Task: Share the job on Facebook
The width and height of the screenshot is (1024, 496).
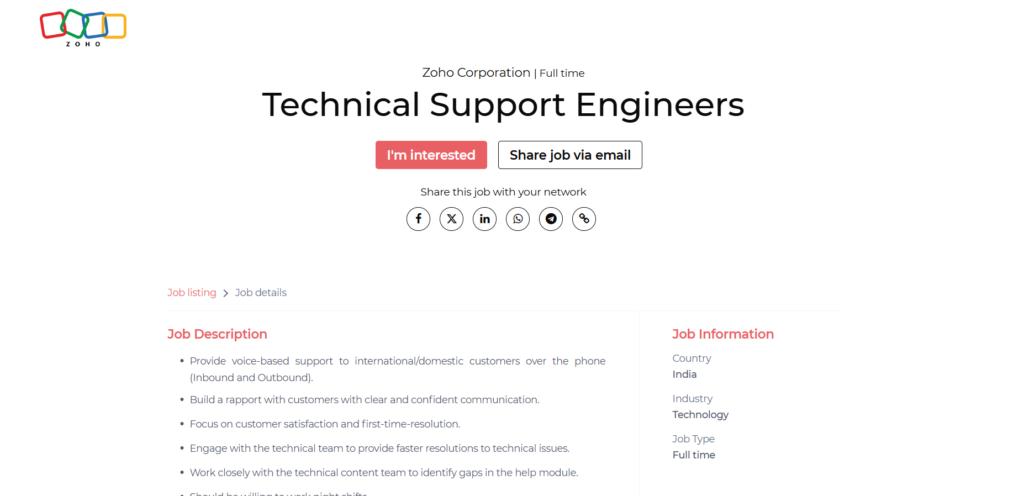Action: point(418,219)
